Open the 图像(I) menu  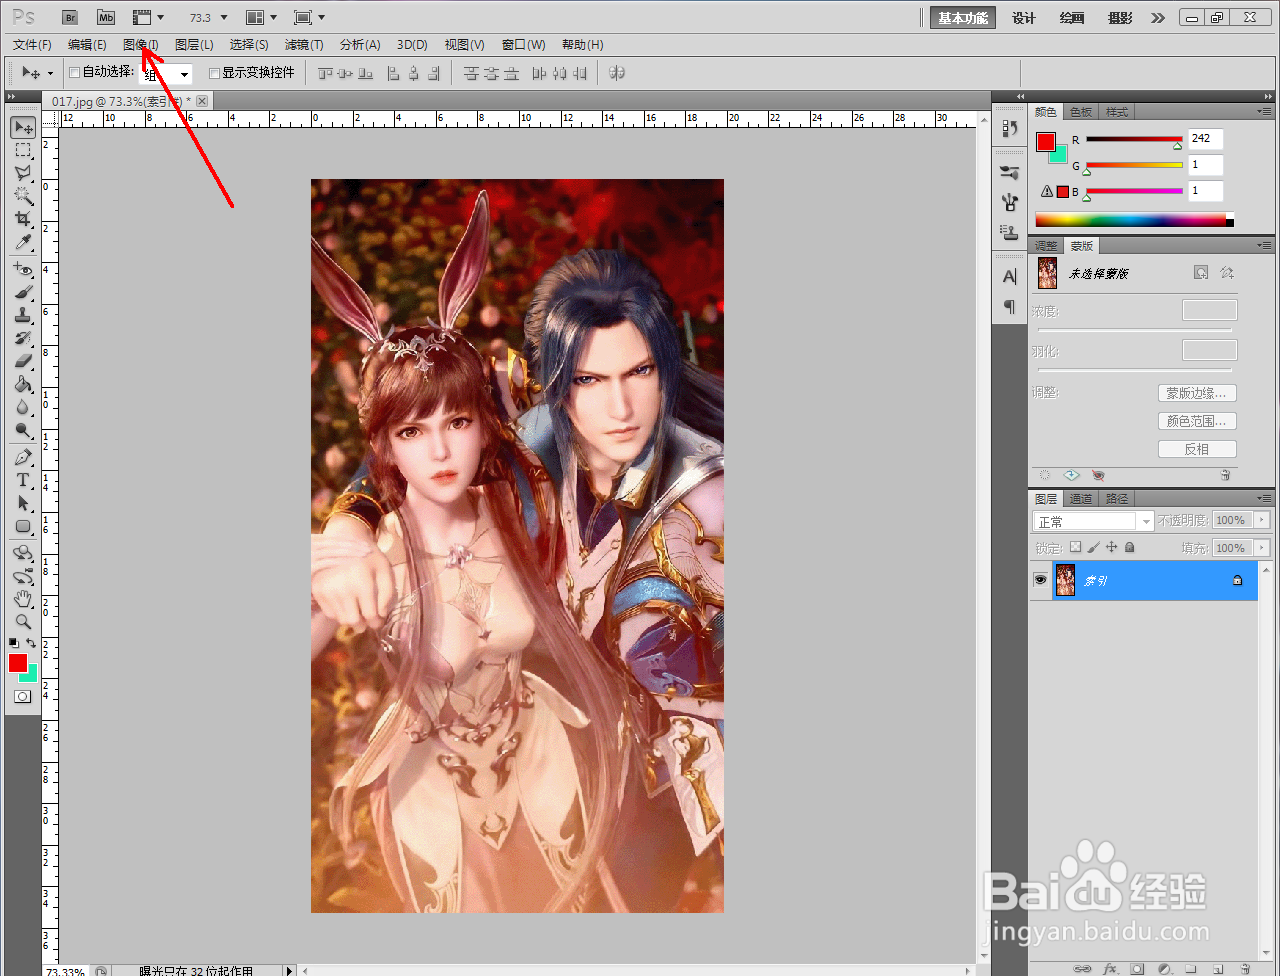(x=141, y=45)
